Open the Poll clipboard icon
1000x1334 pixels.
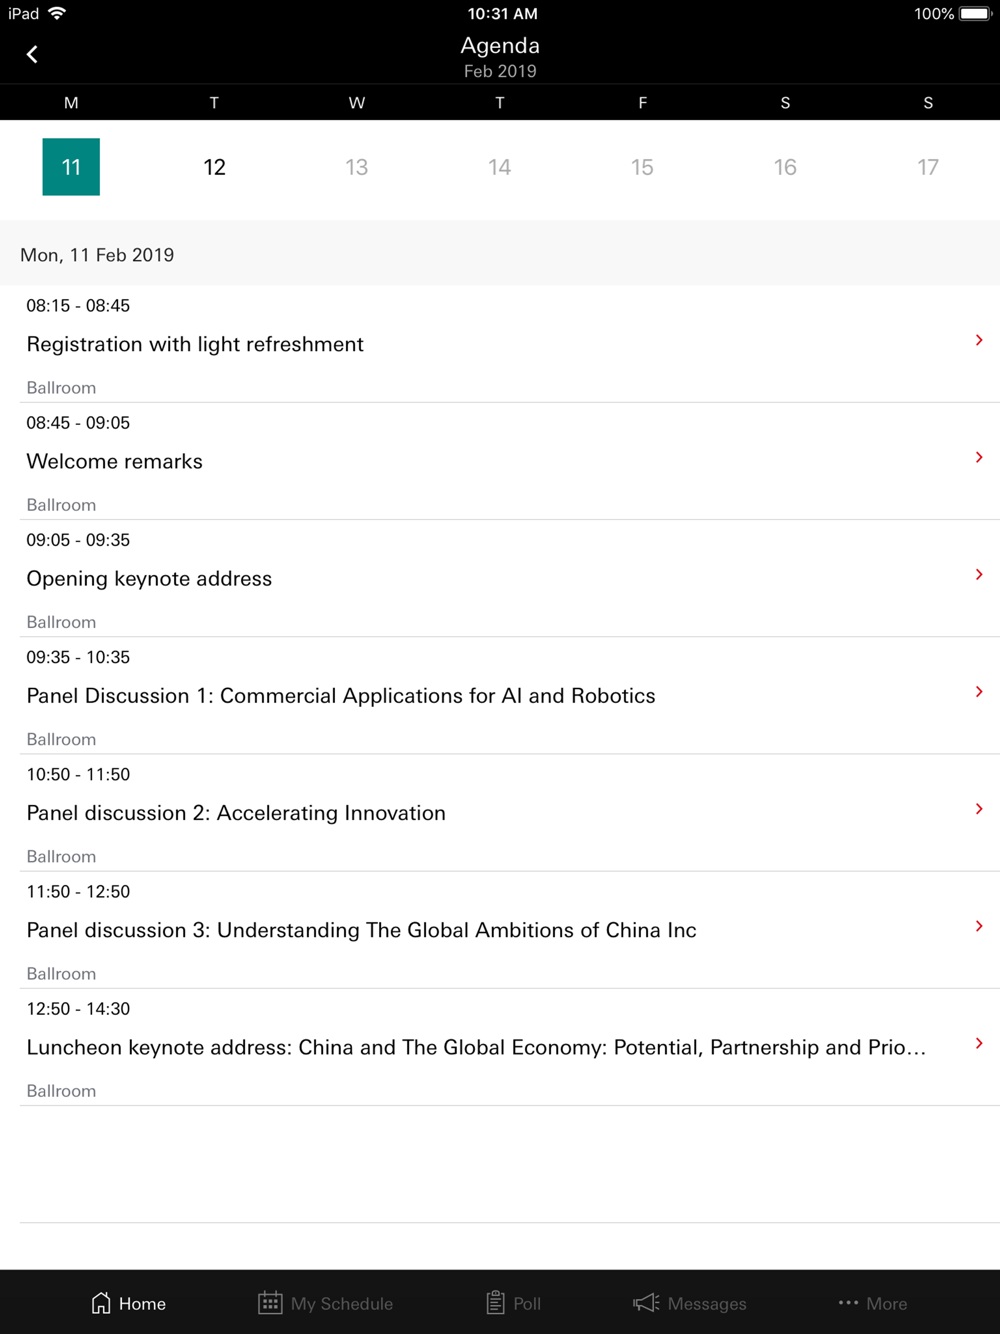[x=495, y=1302]
